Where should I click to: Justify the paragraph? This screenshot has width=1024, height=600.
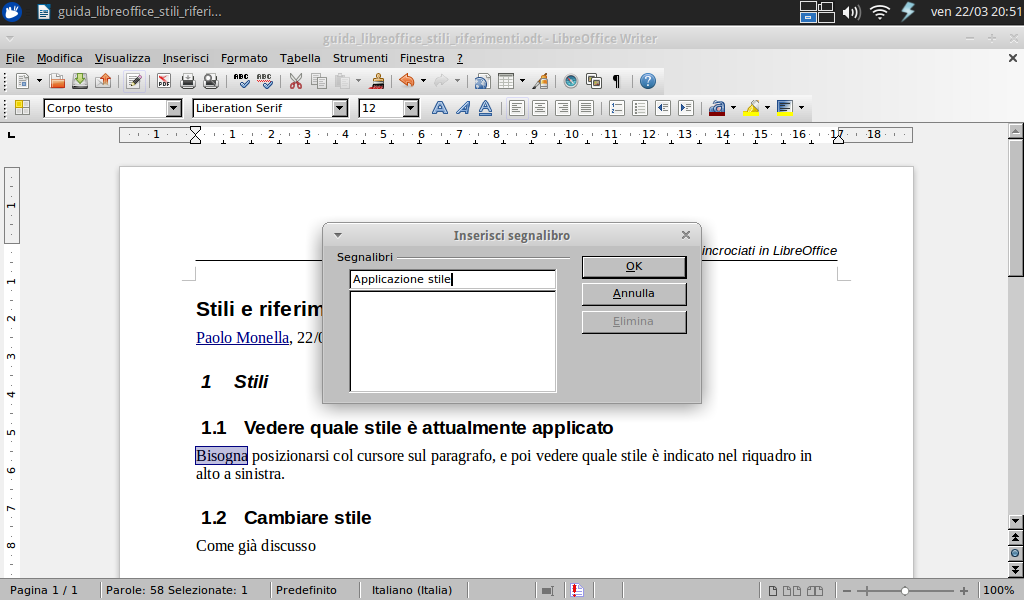coord(586,108)
